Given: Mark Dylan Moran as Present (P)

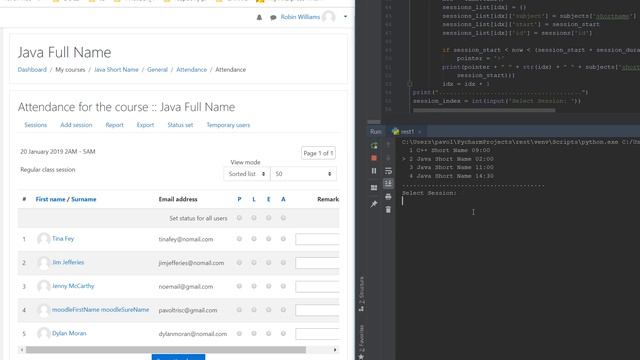Looking at the screenshot, I should tap(239, 333).
